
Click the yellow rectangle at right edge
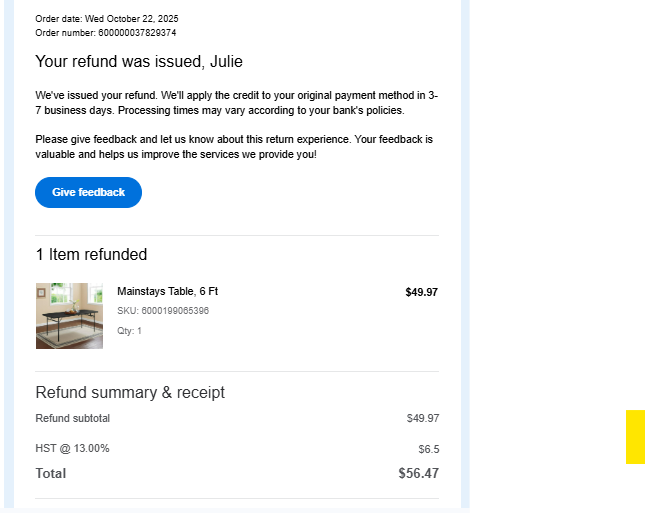click(x=635, y=437)
